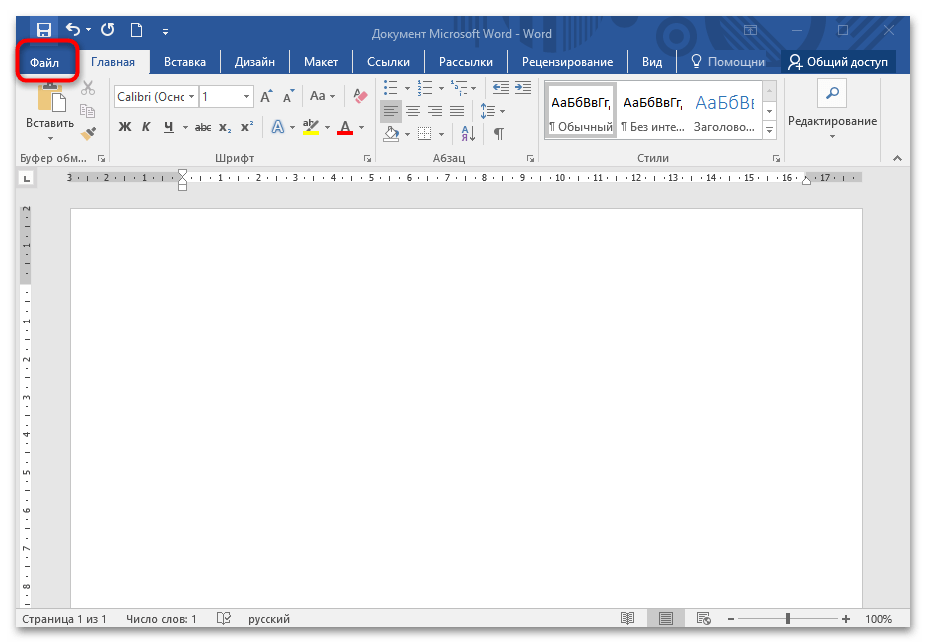Toggle subscript x₂ formatting
This screenshot has width=926, height=643.
pos(225,128)
